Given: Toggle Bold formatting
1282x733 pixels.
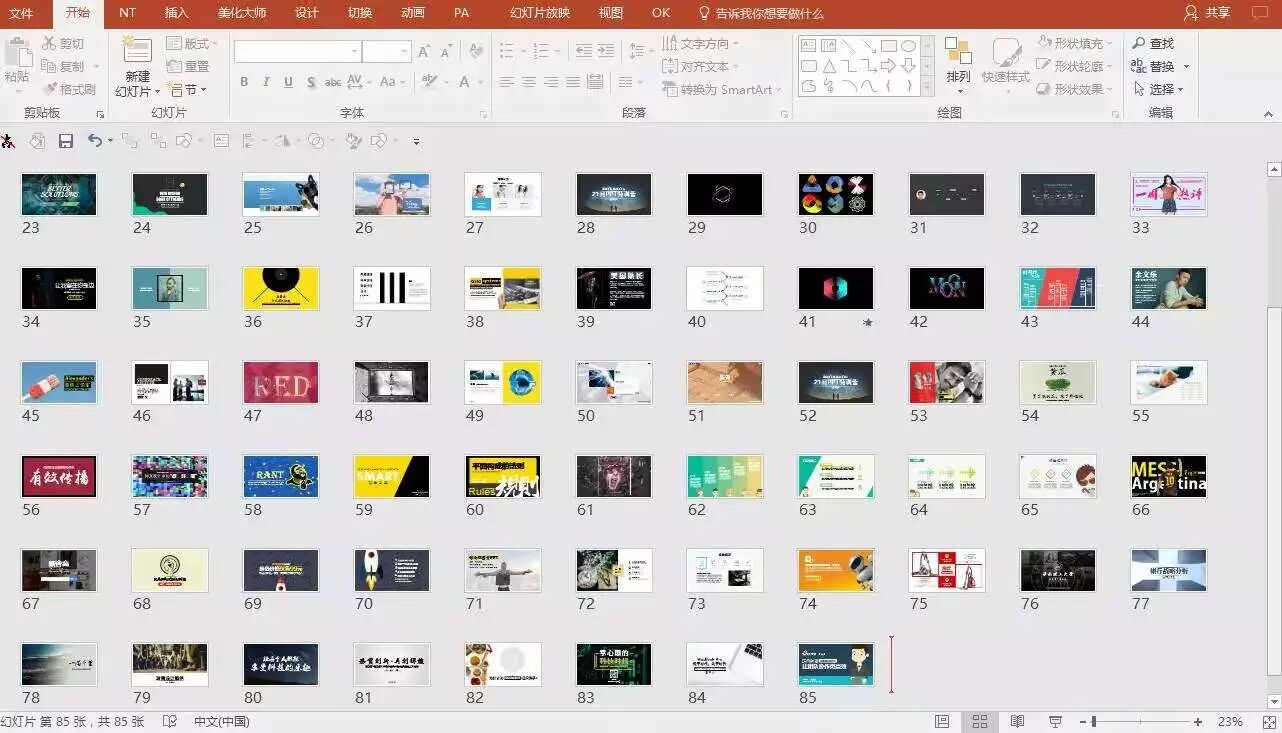Looking at the screenshot, I should pos(243,82).
